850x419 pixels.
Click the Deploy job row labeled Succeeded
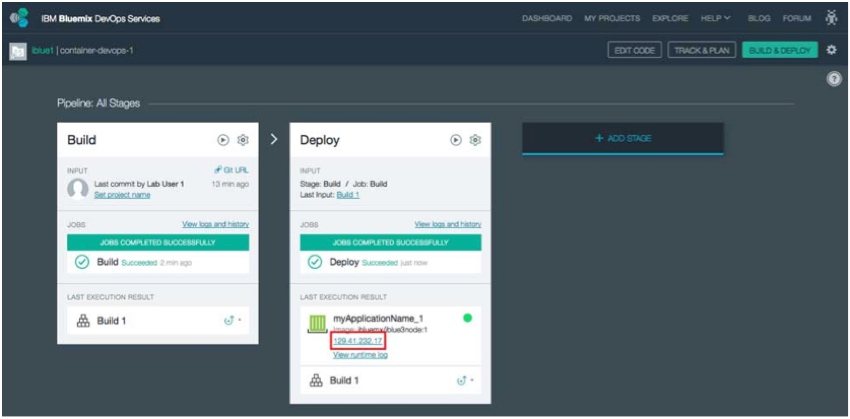click(x=391, y=262)
